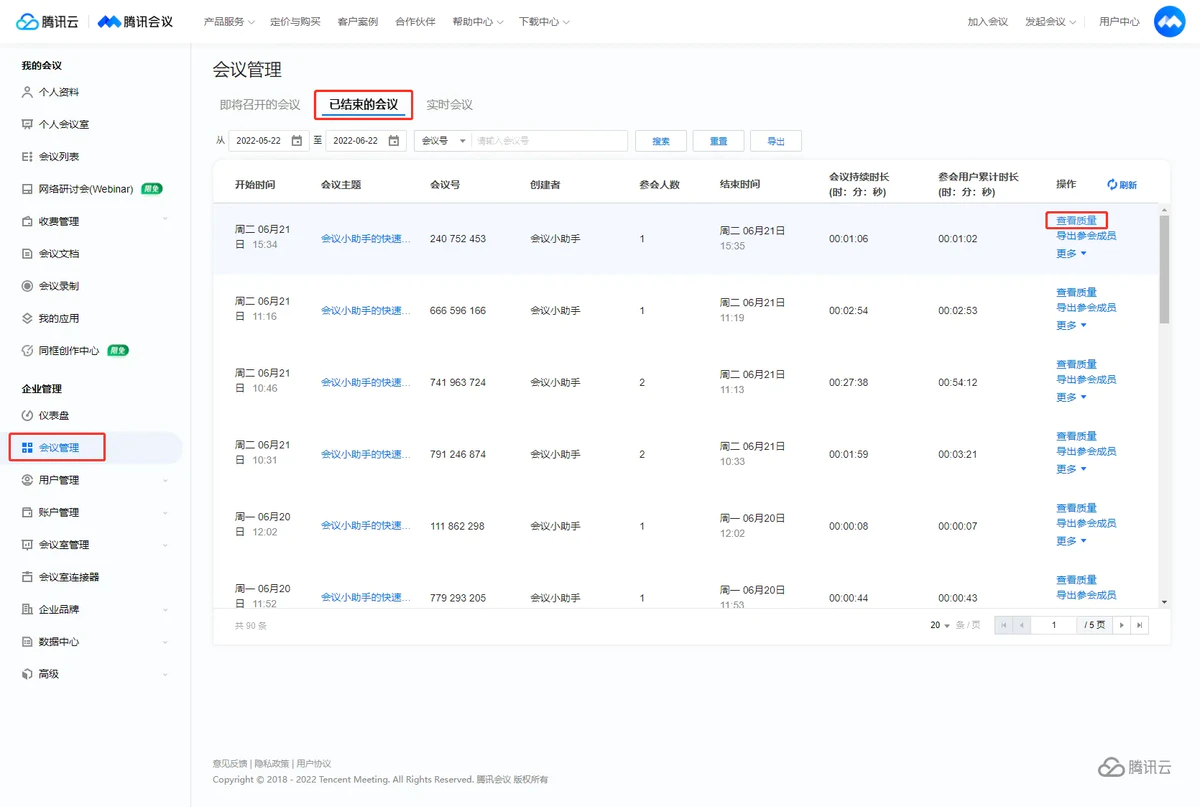
Task: Click the 会议录制 record icon
Action: [x=27, y=286]
